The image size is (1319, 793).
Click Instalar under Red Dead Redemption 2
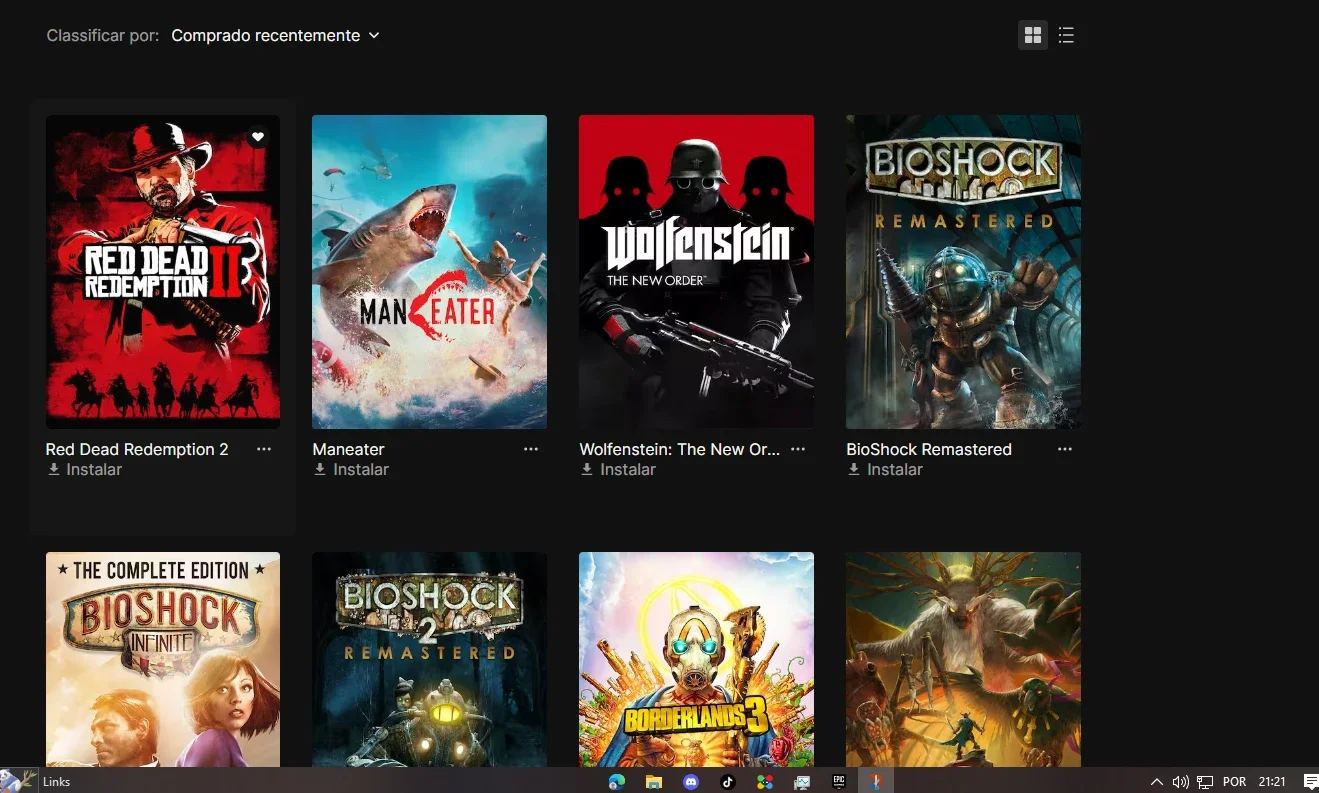tap(85, 469)
